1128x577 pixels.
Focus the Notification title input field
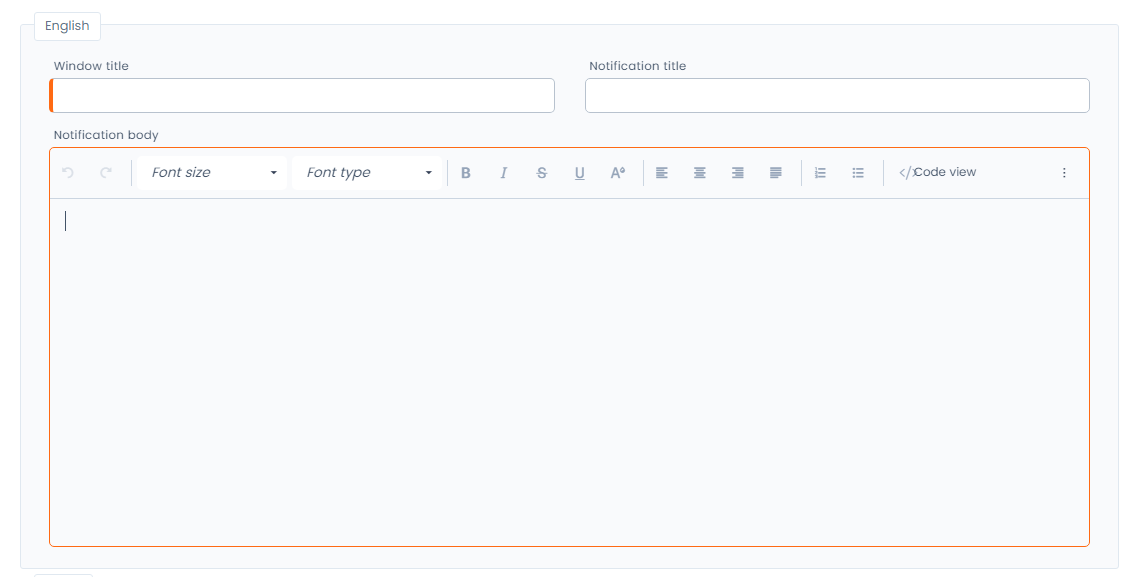pyautogui.click(x=836, y=96)
